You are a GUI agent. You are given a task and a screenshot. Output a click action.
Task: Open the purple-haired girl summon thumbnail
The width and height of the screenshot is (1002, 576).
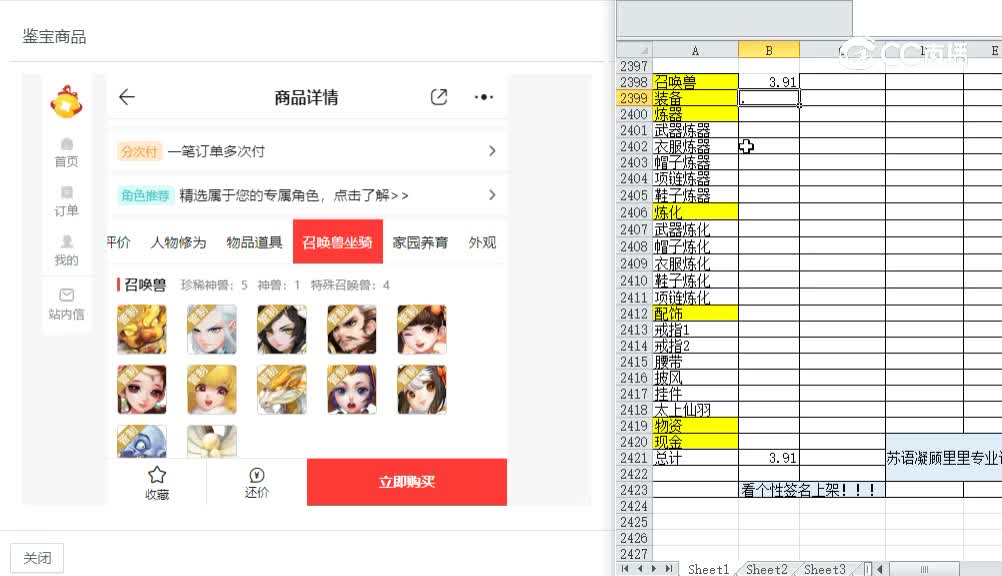tap(351, 389)
